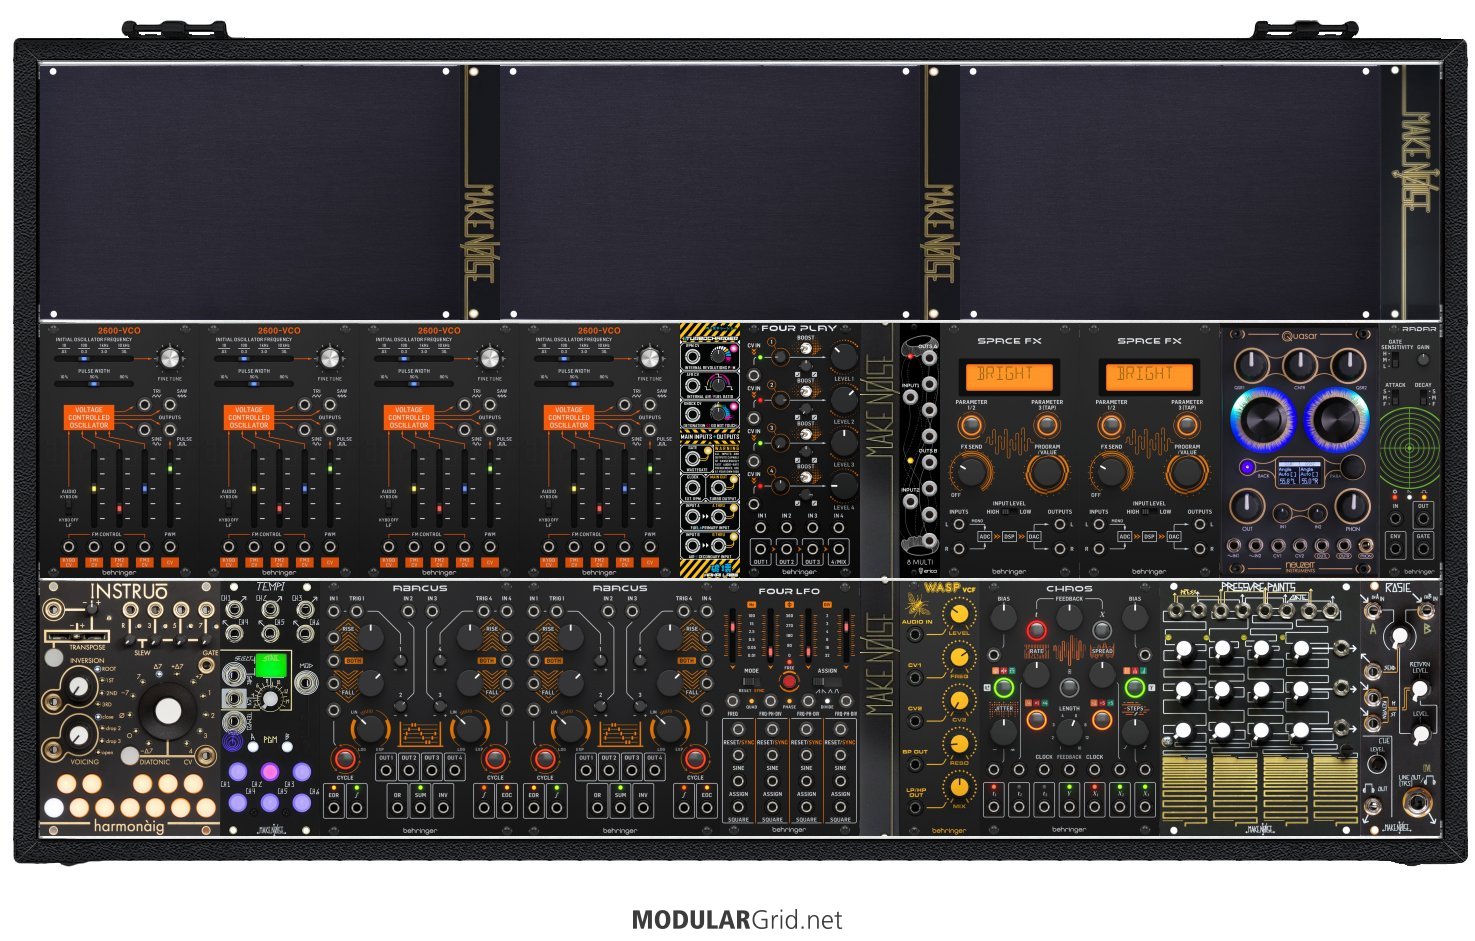Turn the QSR2 knob on Quasar
The image size is (1475, 941).
tap(1350, 365)
